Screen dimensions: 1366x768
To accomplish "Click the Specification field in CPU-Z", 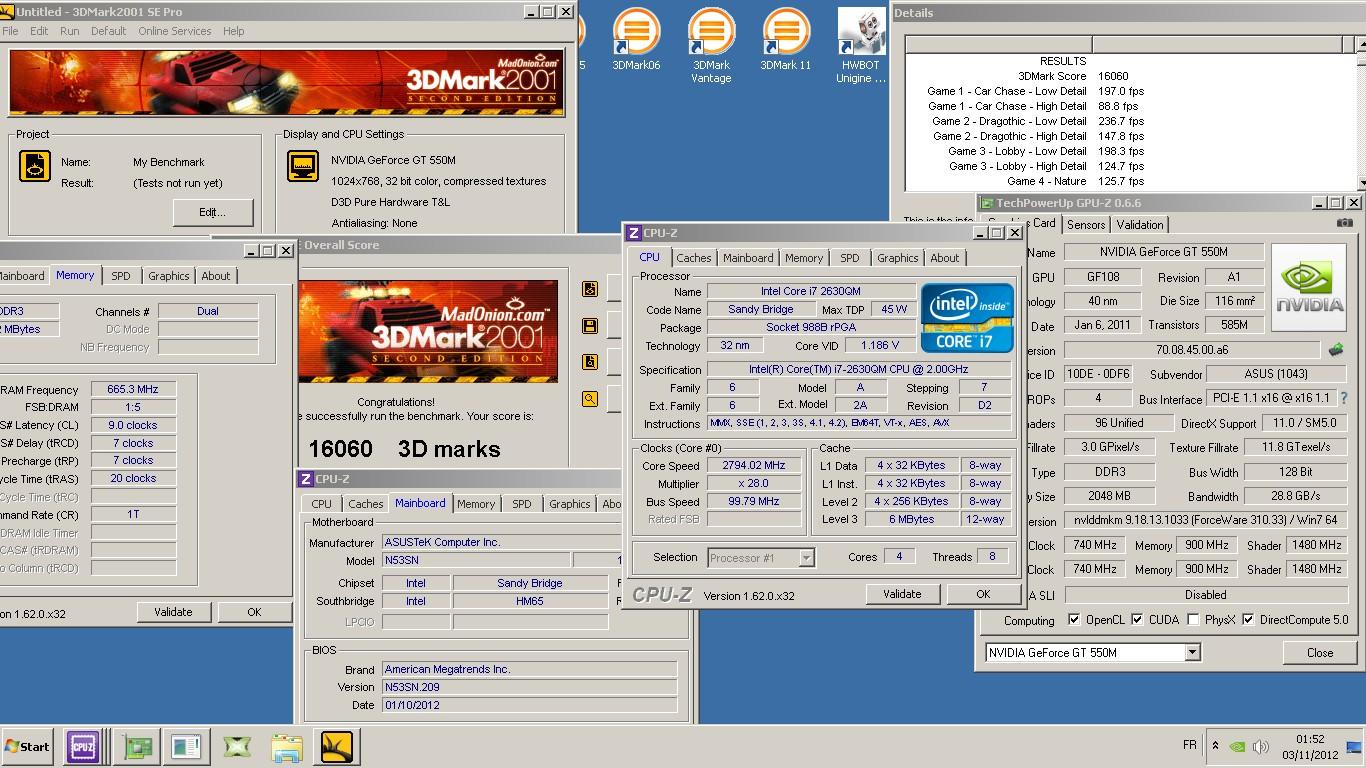I will tap(859, 370).
